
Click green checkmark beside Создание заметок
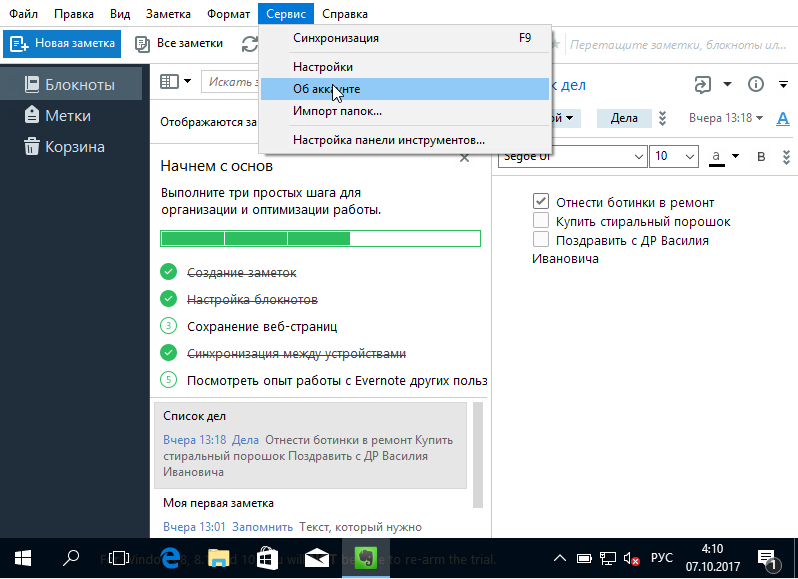(168, 272)
